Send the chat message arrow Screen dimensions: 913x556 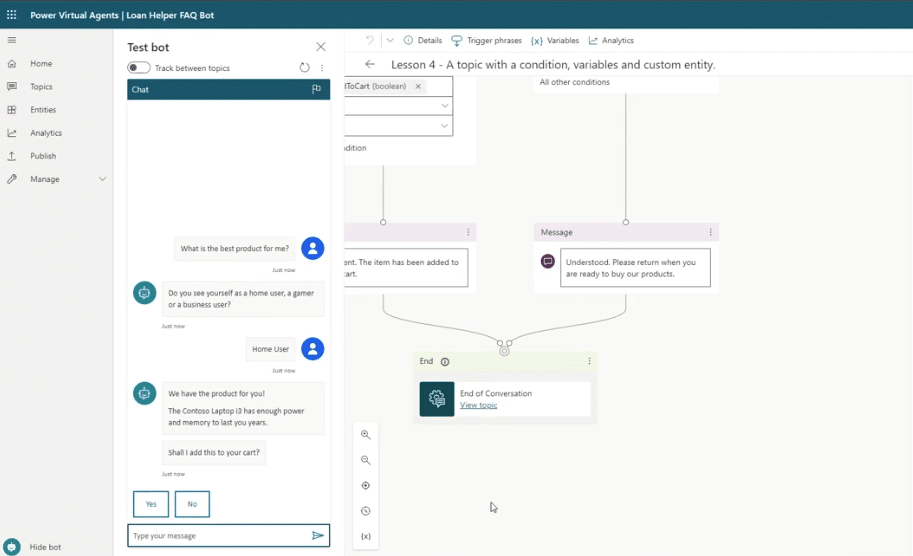click(x=318, y=536)
